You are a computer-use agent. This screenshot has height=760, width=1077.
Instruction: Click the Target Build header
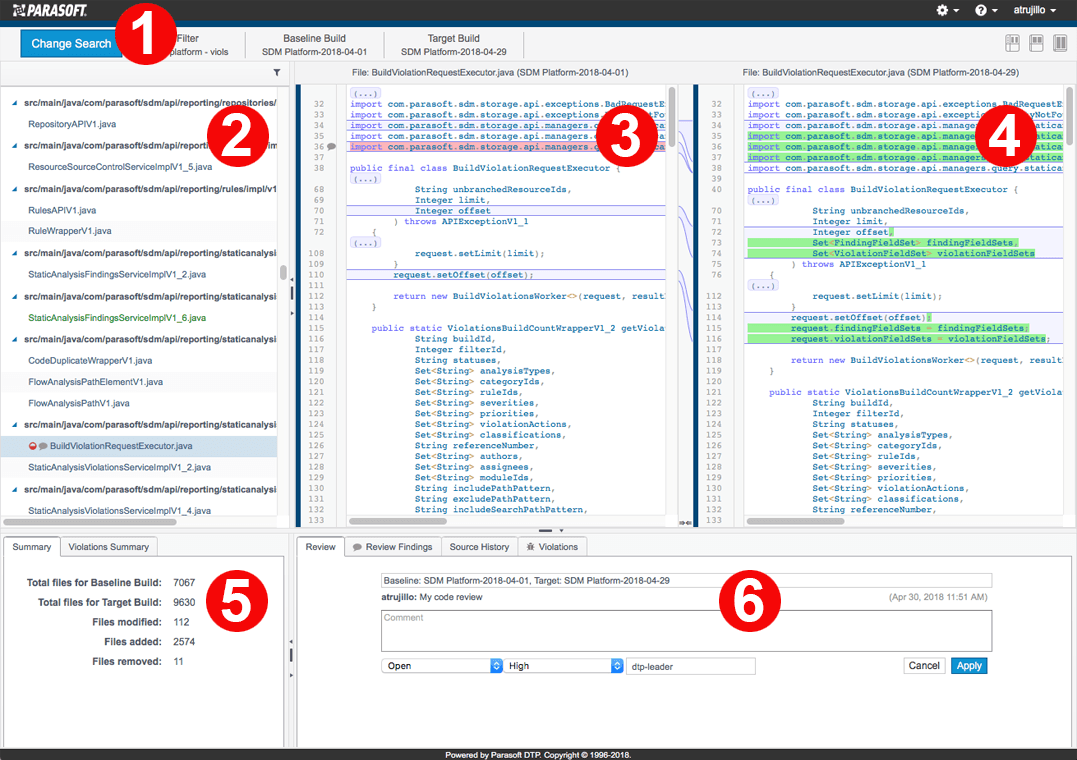pyautogui.click(x=454, y=45)
